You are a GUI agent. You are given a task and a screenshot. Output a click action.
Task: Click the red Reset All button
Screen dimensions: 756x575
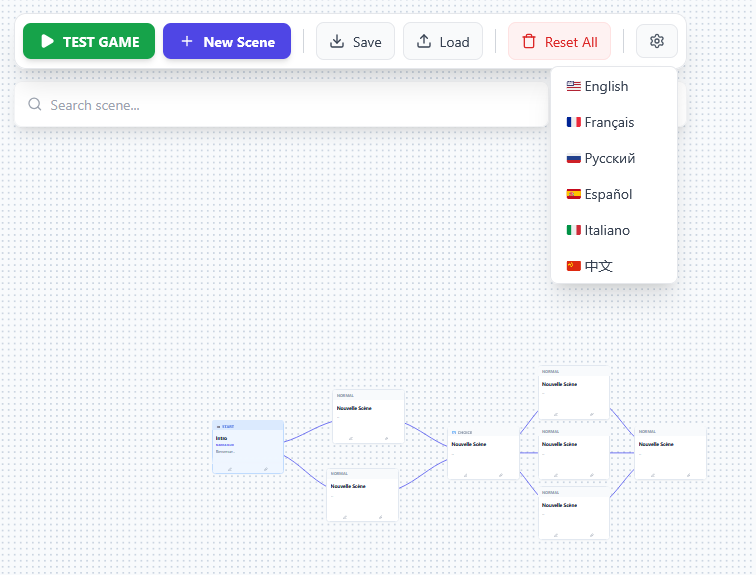point(559,41)
